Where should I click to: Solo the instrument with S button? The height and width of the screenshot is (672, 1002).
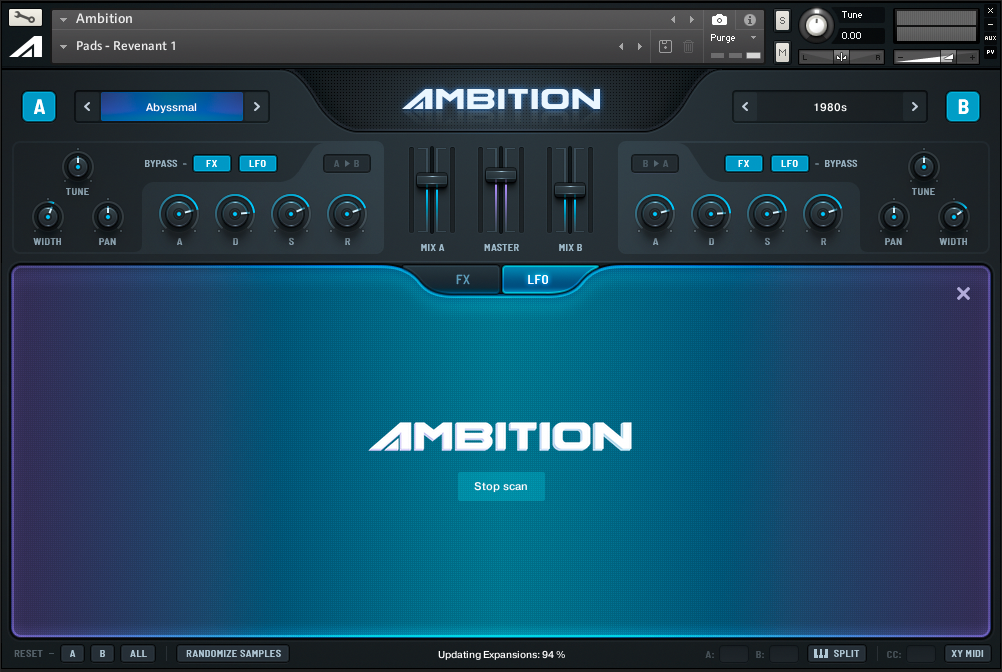coord(782,20)
